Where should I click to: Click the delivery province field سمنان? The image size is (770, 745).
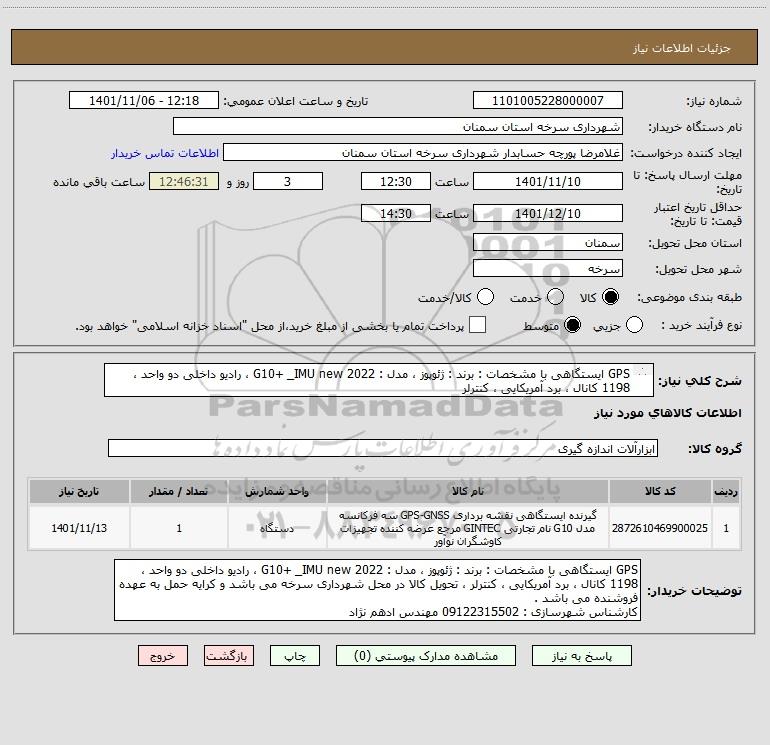(548, 243)
